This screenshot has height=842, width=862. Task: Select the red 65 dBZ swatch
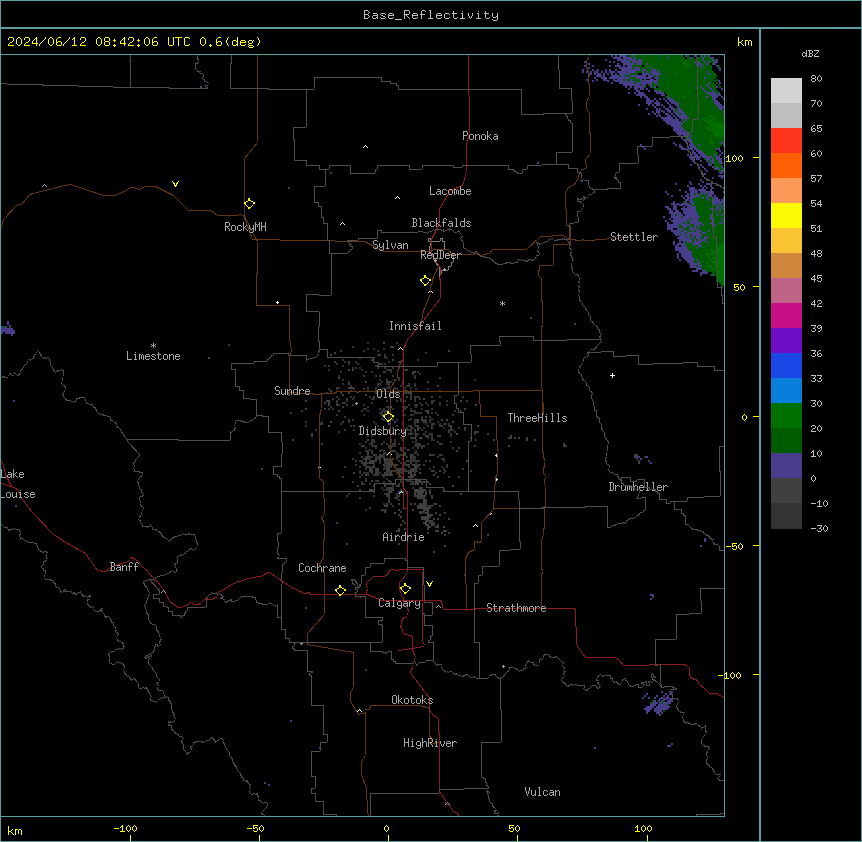786,140
